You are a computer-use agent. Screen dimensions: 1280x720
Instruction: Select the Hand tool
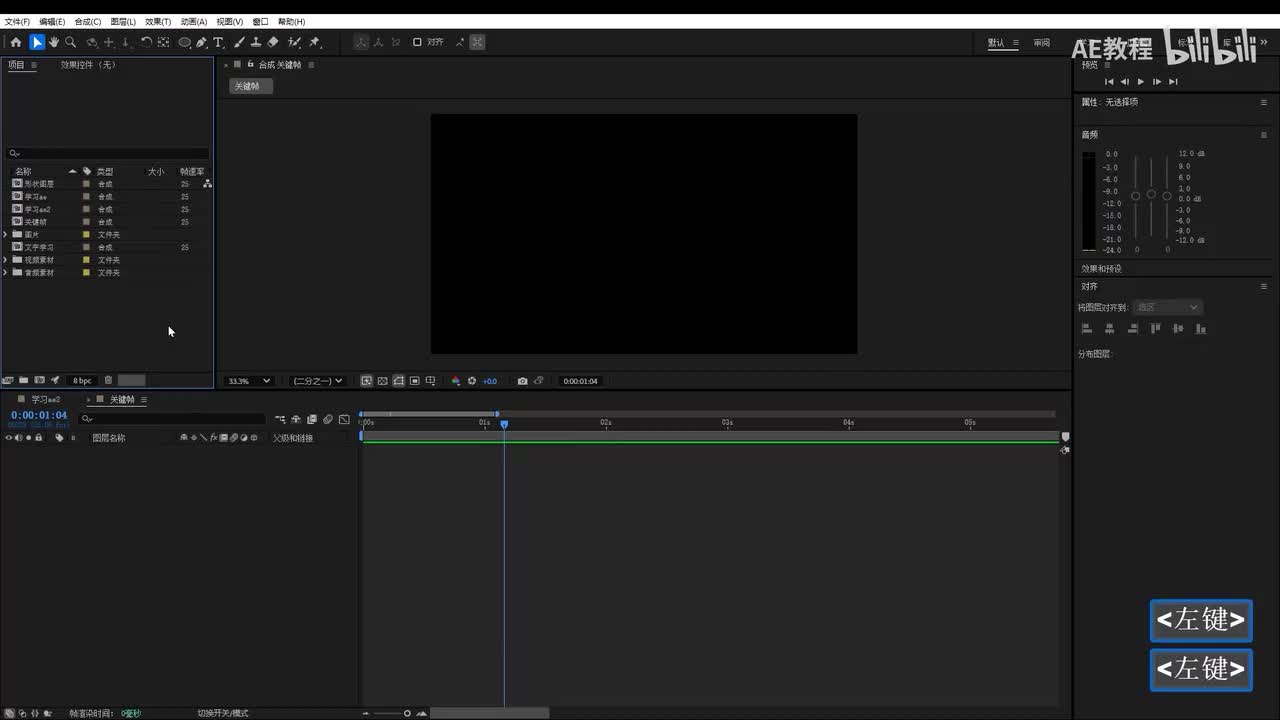[x=54, y=42]
